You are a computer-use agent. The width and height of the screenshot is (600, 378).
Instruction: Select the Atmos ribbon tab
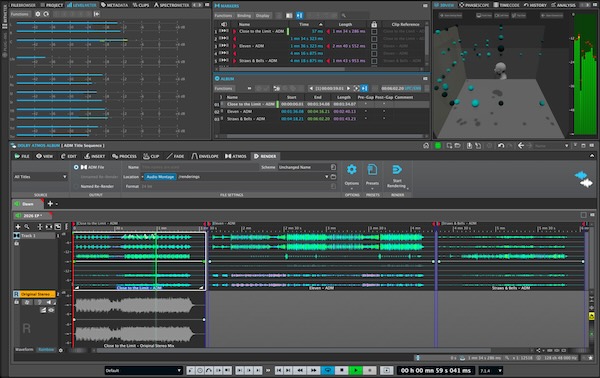pyautogui.click(x=236, y=156)
